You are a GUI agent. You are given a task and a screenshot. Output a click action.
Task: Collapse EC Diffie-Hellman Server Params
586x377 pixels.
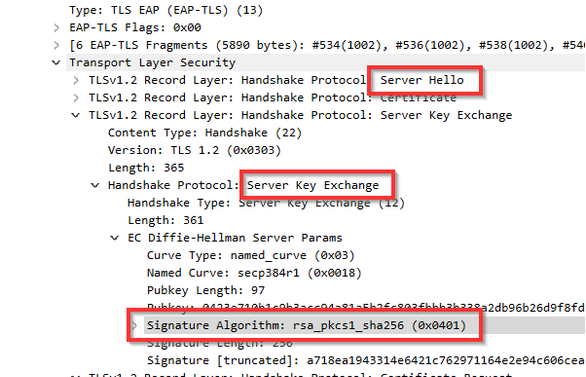click(115, 238)
